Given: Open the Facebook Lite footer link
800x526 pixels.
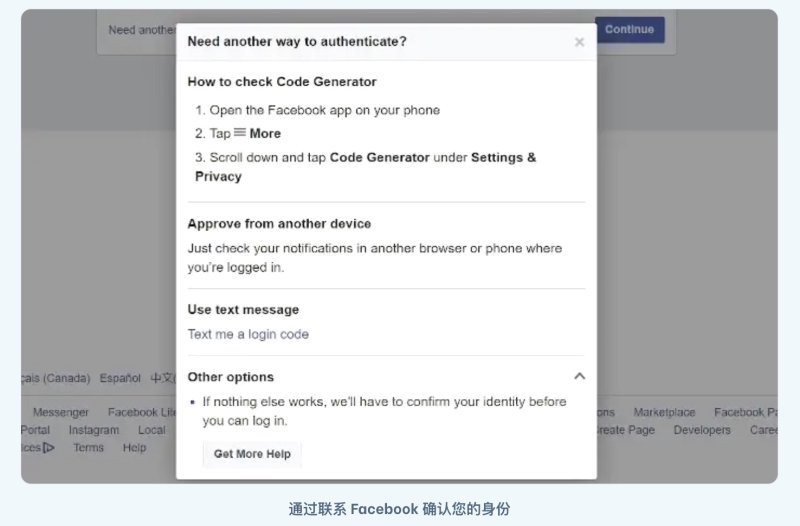Looking at the screenshot, I should point(140,412).
